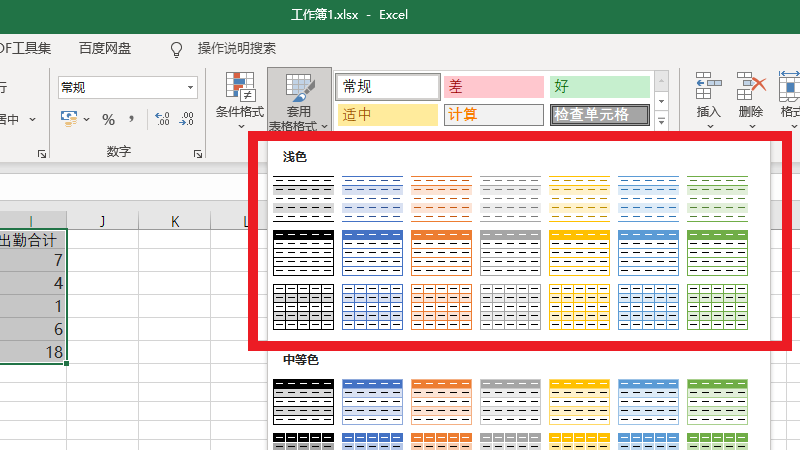Apply the 差 cell style
The image size is (800, 450).
492,87
